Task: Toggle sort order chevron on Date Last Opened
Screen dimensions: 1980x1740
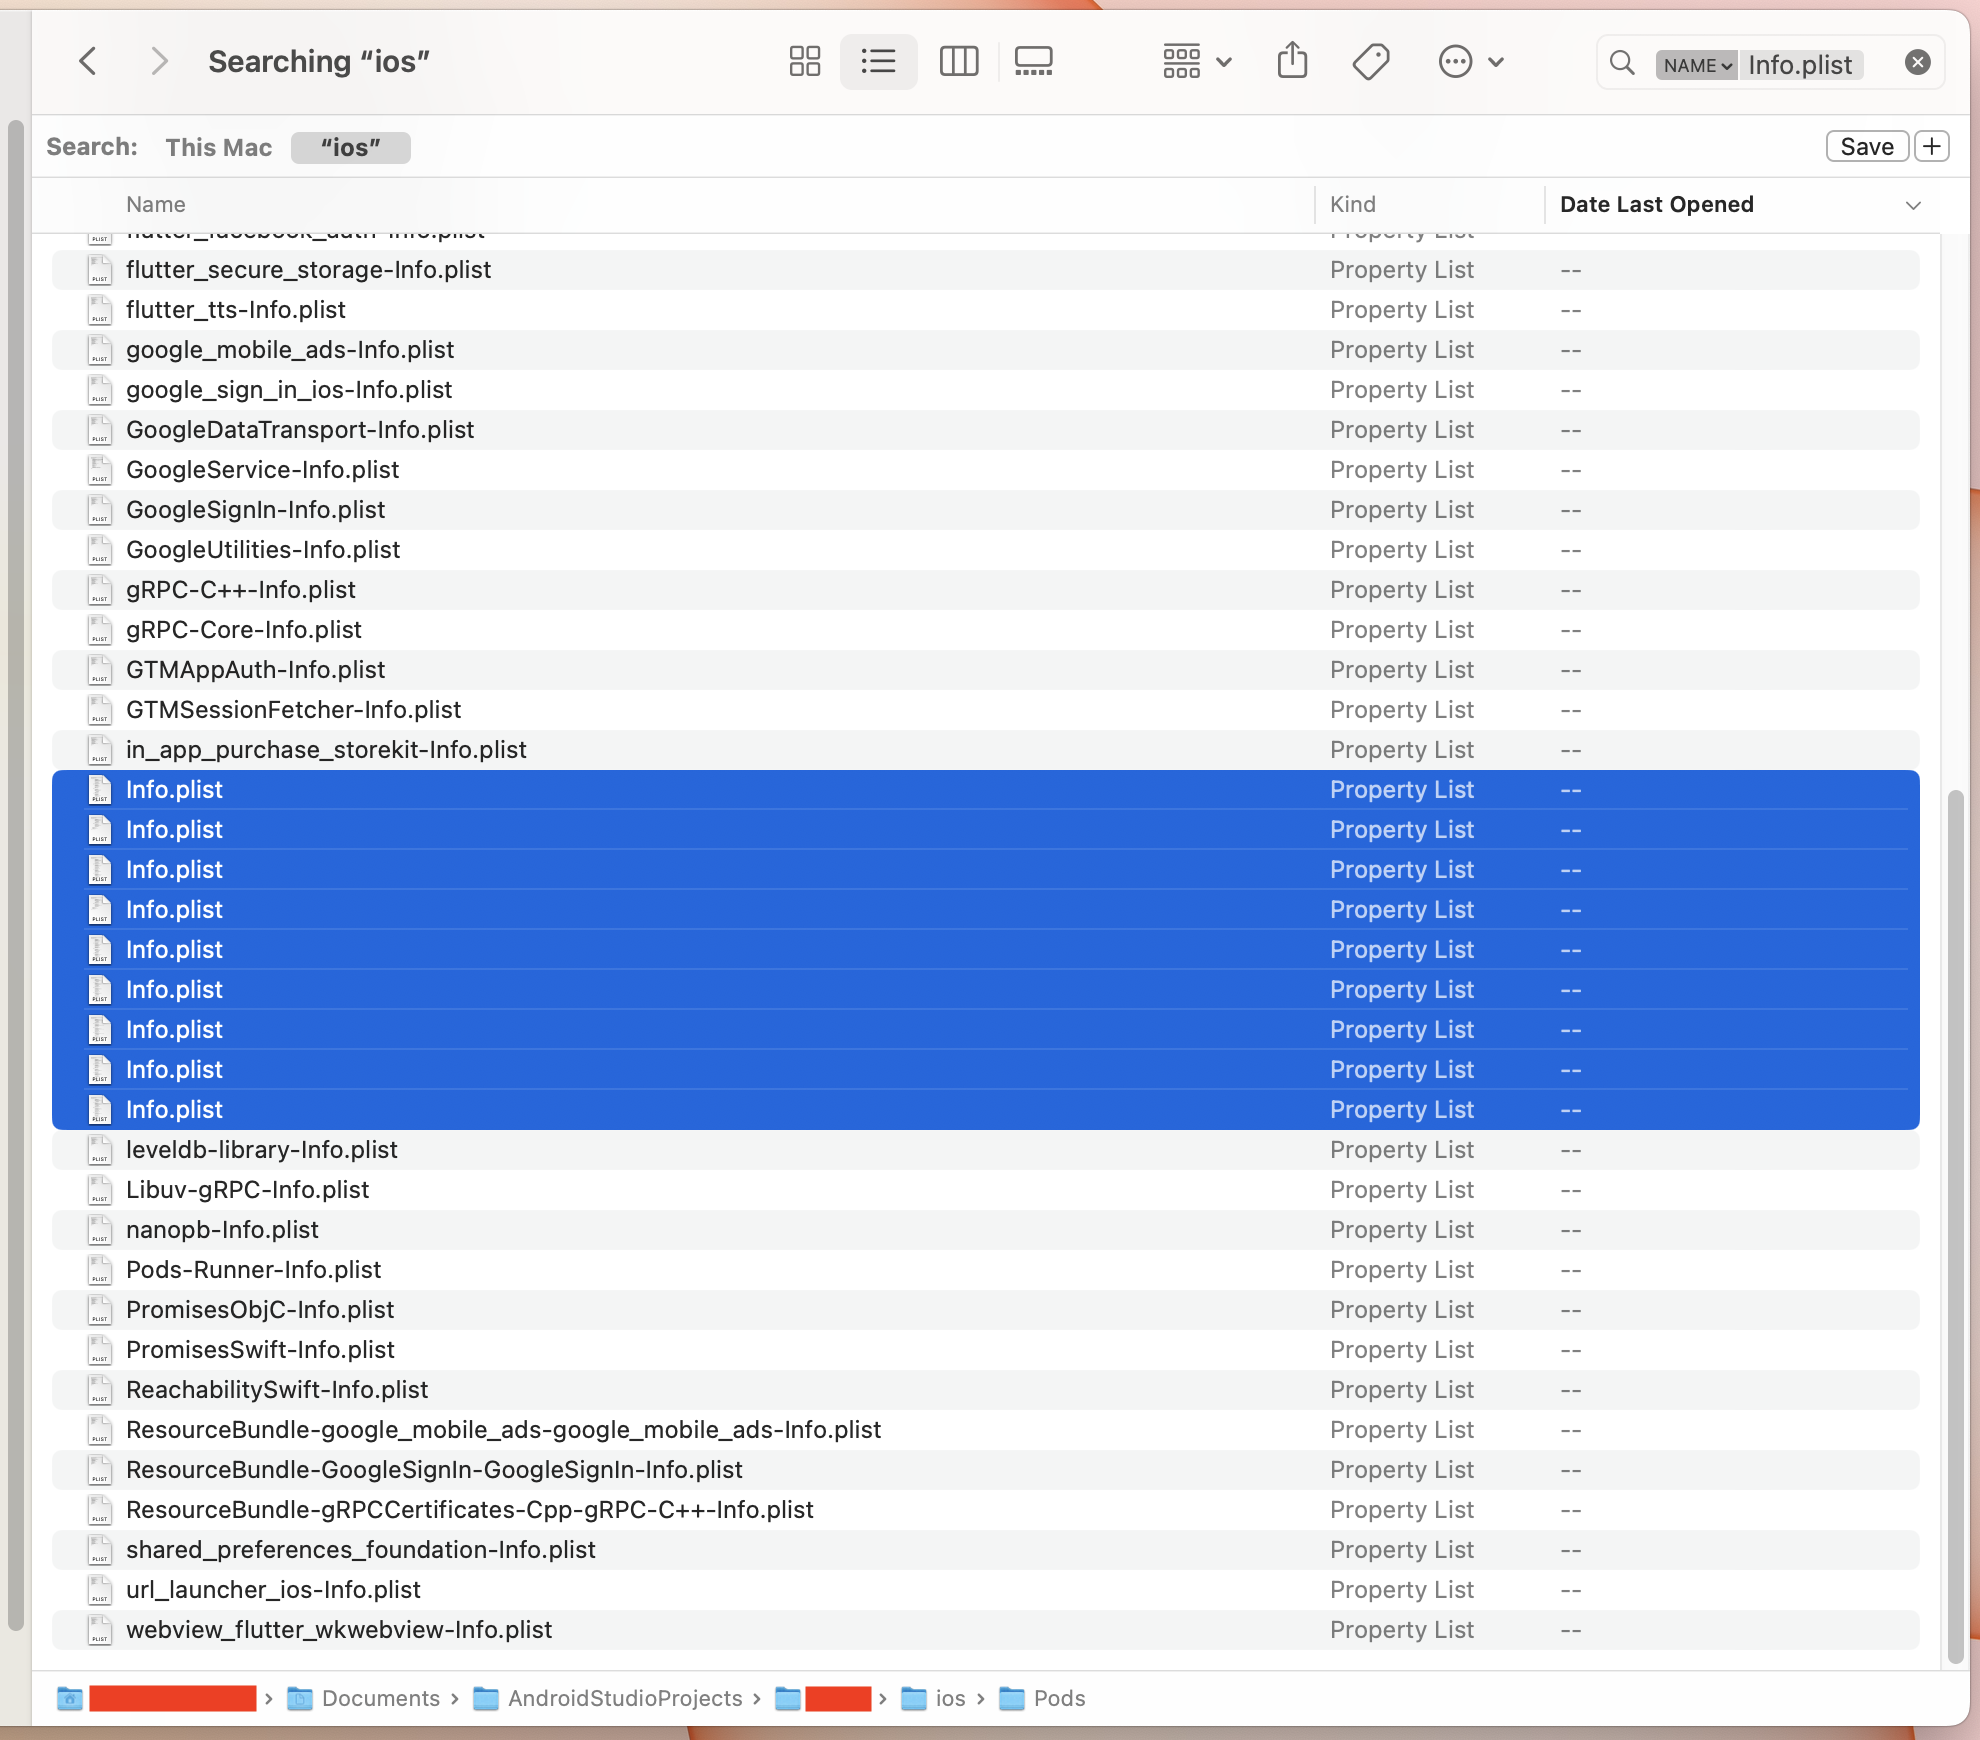Action: (x=1913, y=205)
